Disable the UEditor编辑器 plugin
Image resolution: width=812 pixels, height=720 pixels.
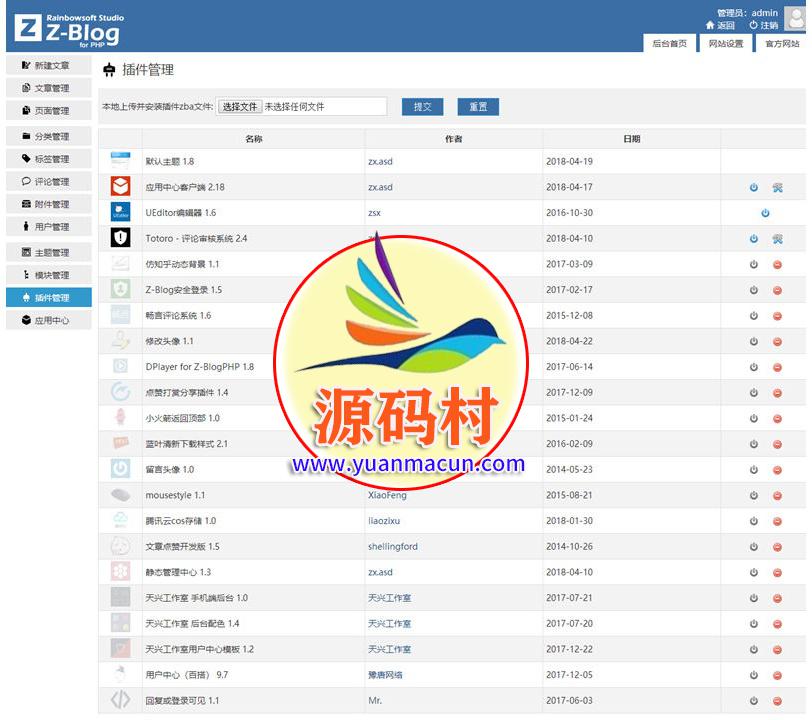tap(765, 213)
